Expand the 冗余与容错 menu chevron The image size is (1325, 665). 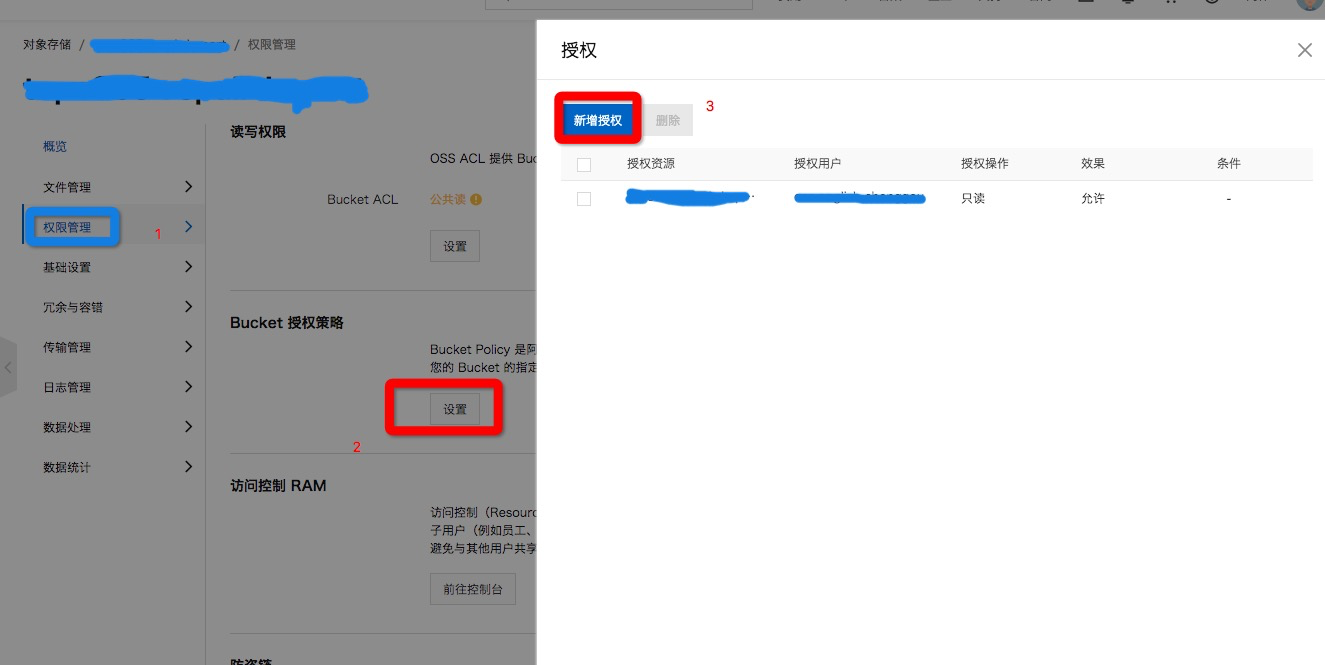(188, 307)
